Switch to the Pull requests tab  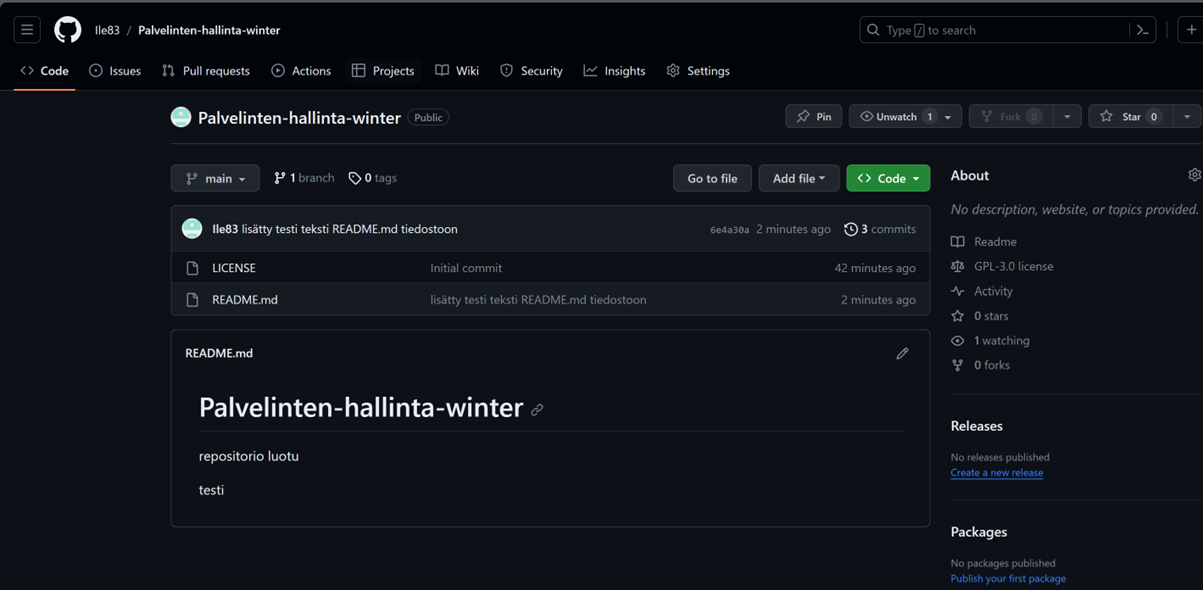click(206, 71)
